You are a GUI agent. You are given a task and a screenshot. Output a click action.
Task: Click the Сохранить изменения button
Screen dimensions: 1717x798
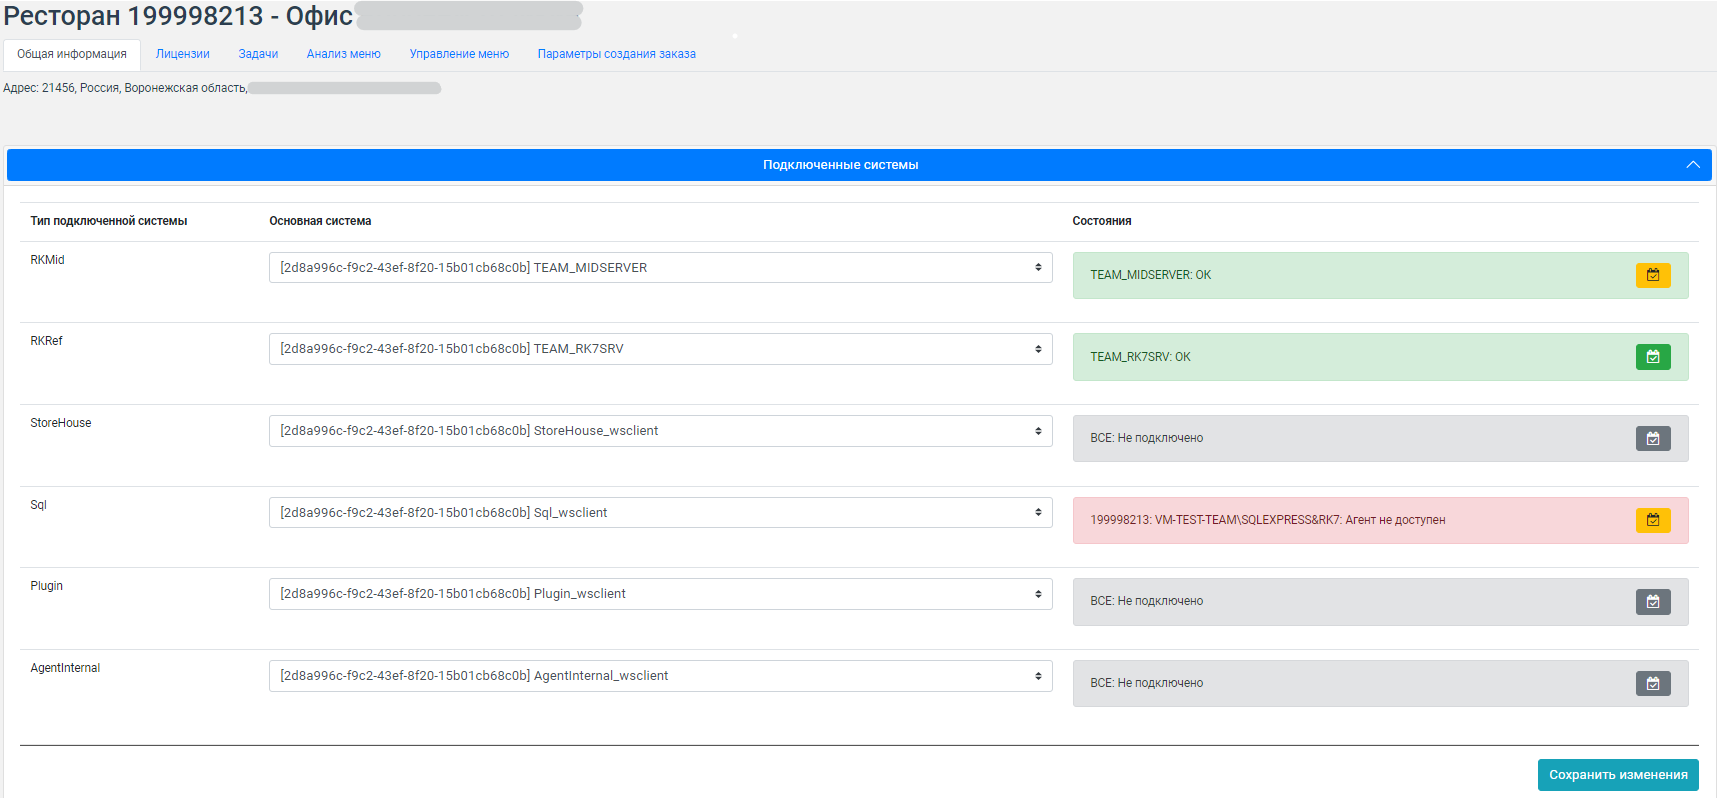coord(1617,775)
